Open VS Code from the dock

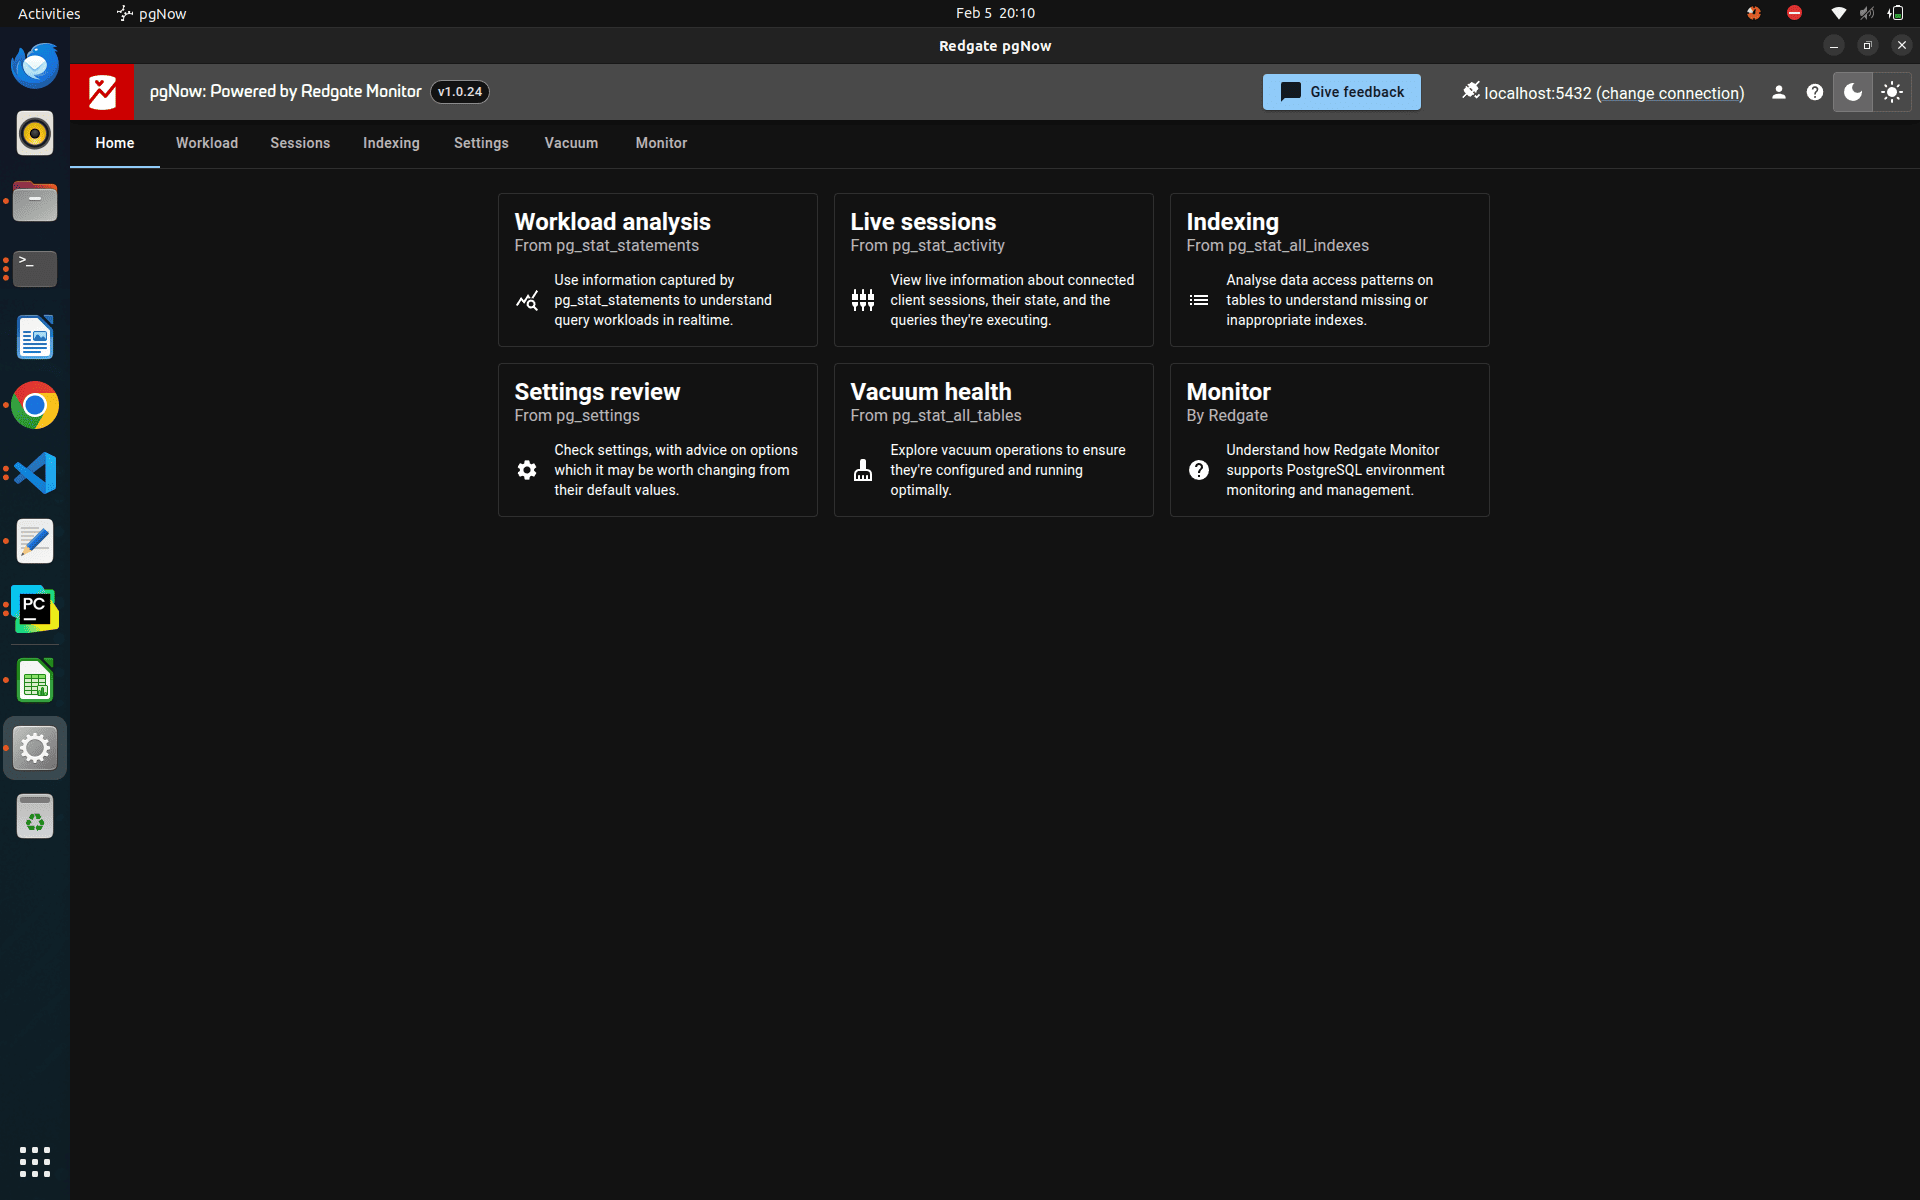pos(35,473)
